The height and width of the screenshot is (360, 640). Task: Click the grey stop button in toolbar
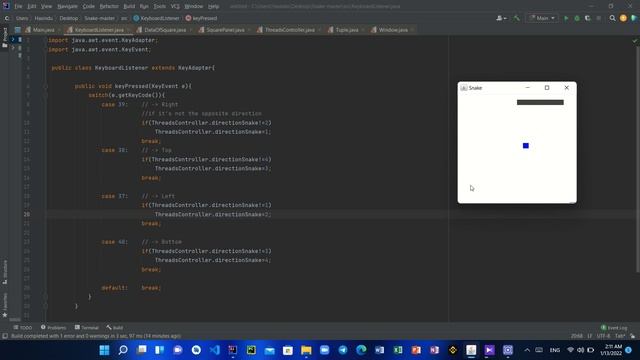pos(599,18)
